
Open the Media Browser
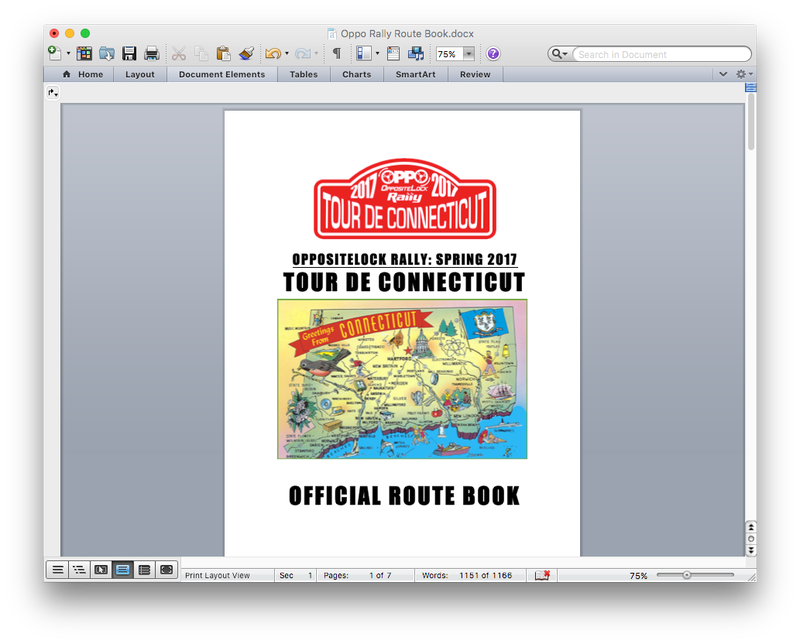tap(416, 54)
